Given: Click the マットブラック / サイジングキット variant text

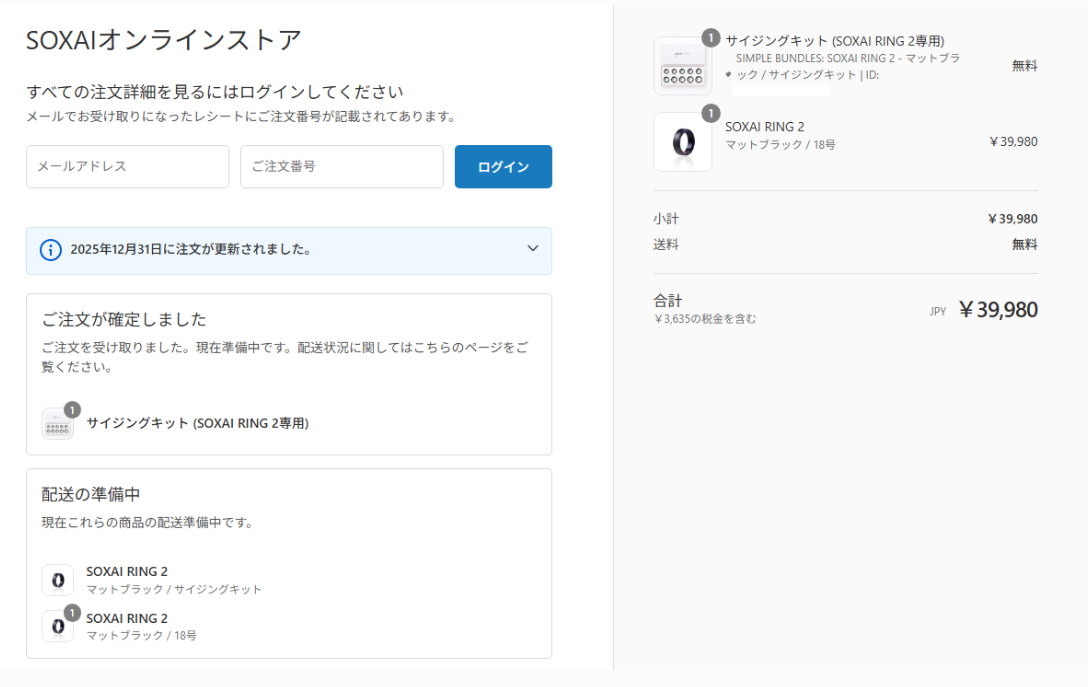Looking at the screenshot, I should point(174,589).
